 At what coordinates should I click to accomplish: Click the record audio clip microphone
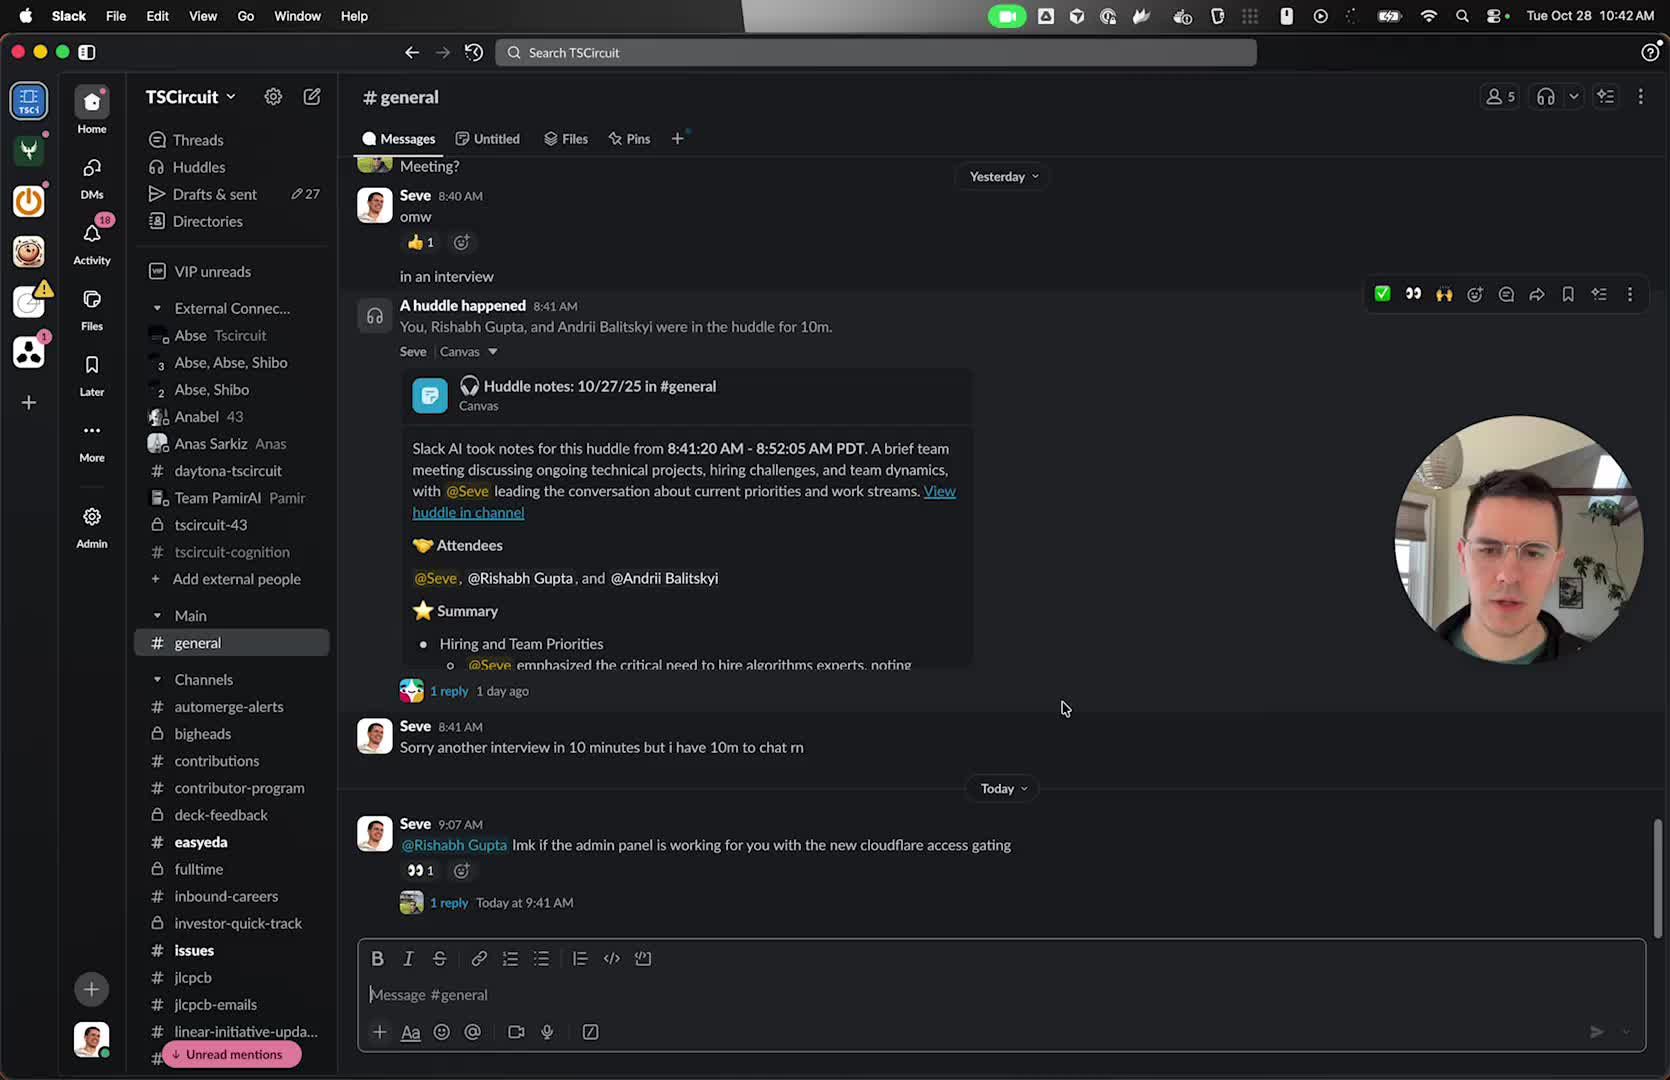[547, 1032]
